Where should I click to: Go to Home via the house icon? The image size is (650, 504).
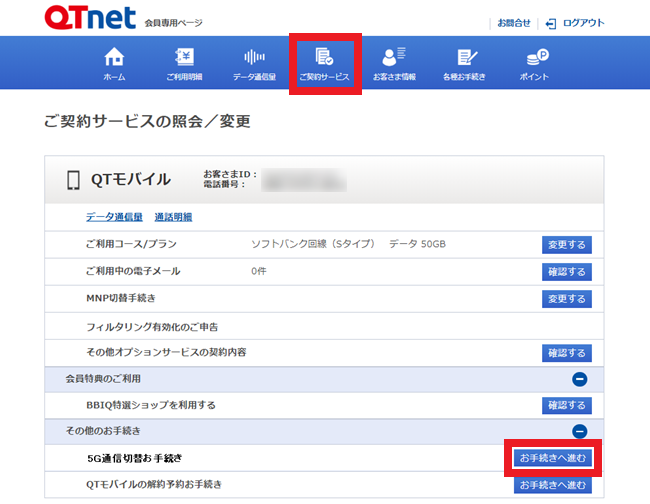point(115,64)
